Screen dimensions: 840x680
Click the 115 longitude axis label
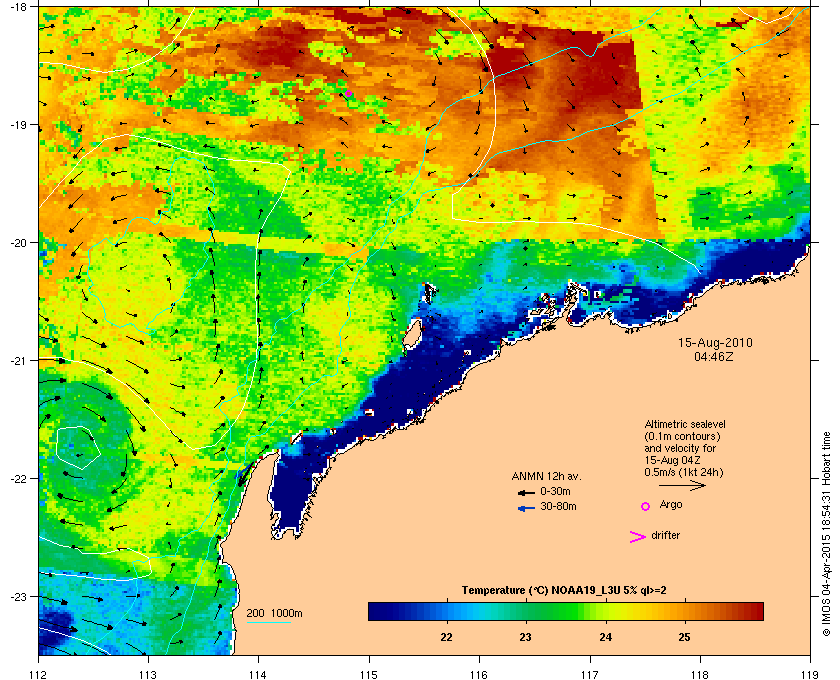369,674
